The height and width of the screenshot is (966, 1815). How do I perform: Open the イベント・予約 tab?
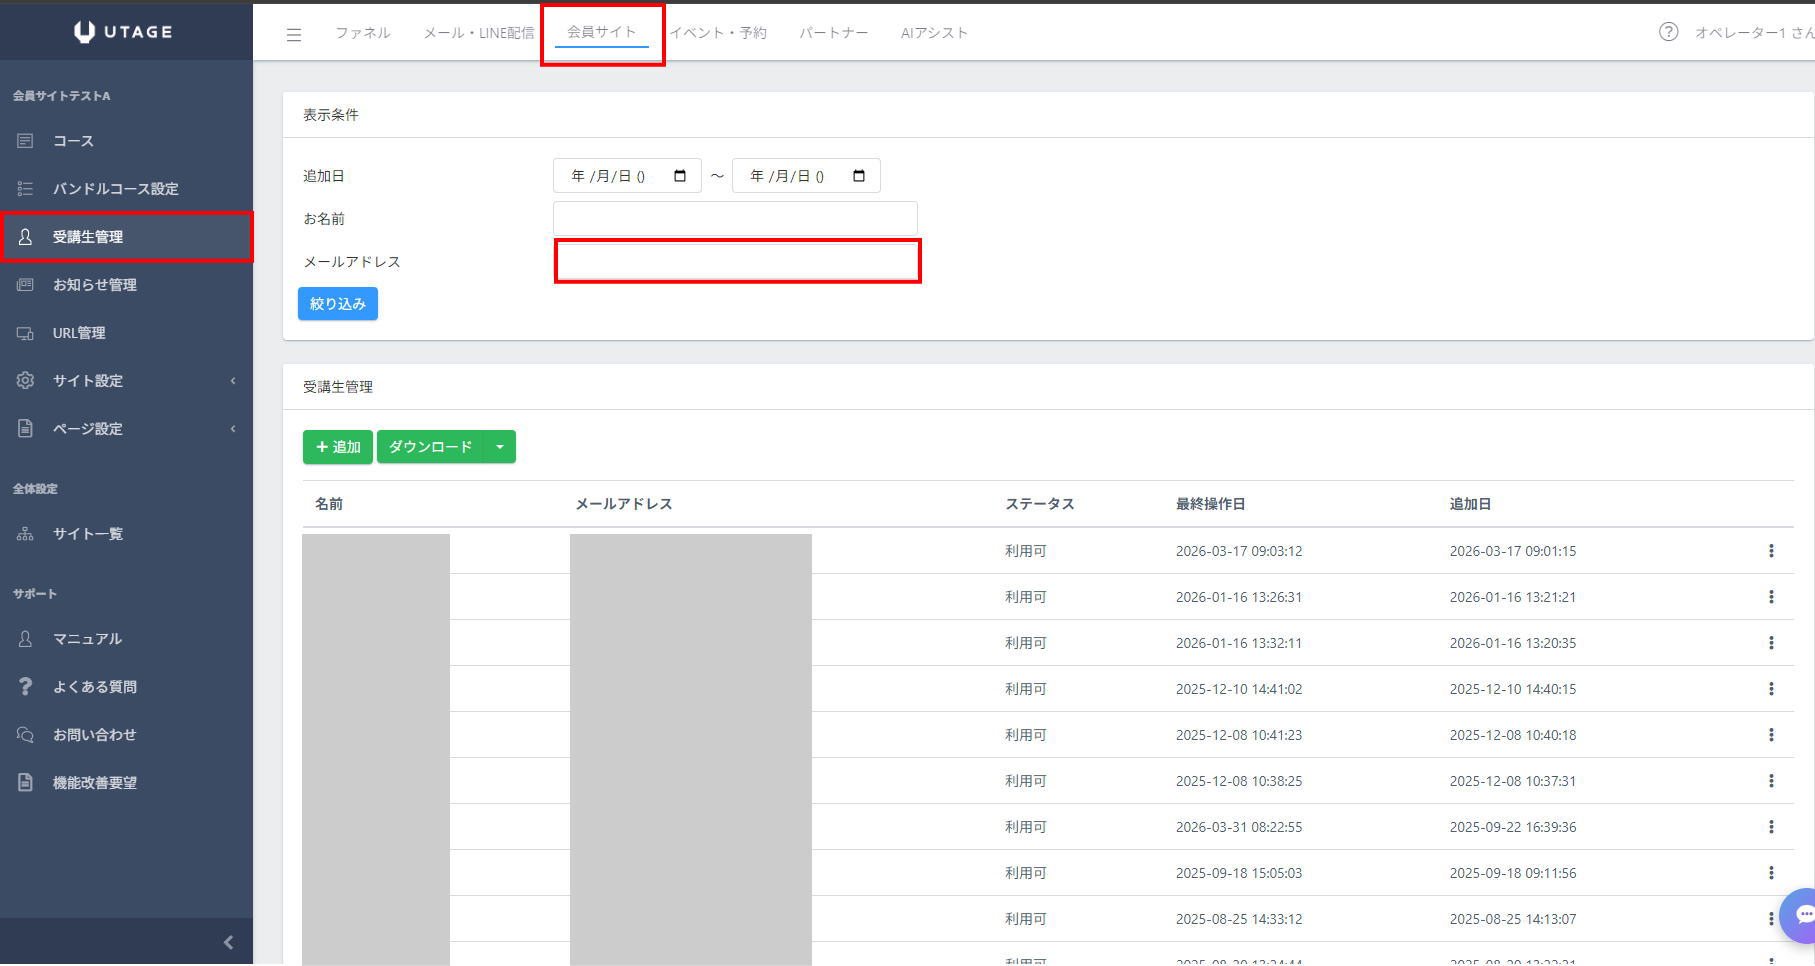coord(718,33)
